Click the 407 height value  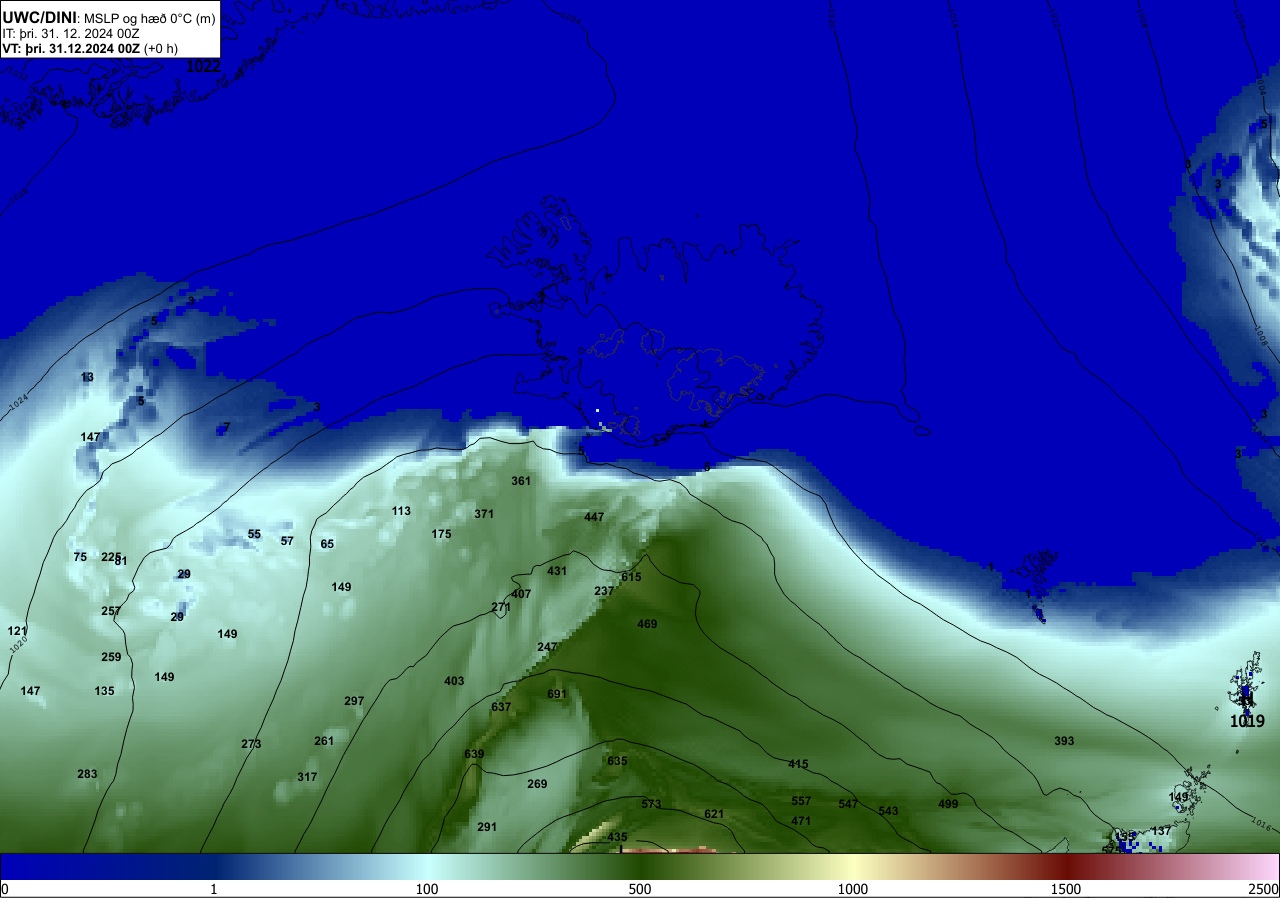click(521, 594)
